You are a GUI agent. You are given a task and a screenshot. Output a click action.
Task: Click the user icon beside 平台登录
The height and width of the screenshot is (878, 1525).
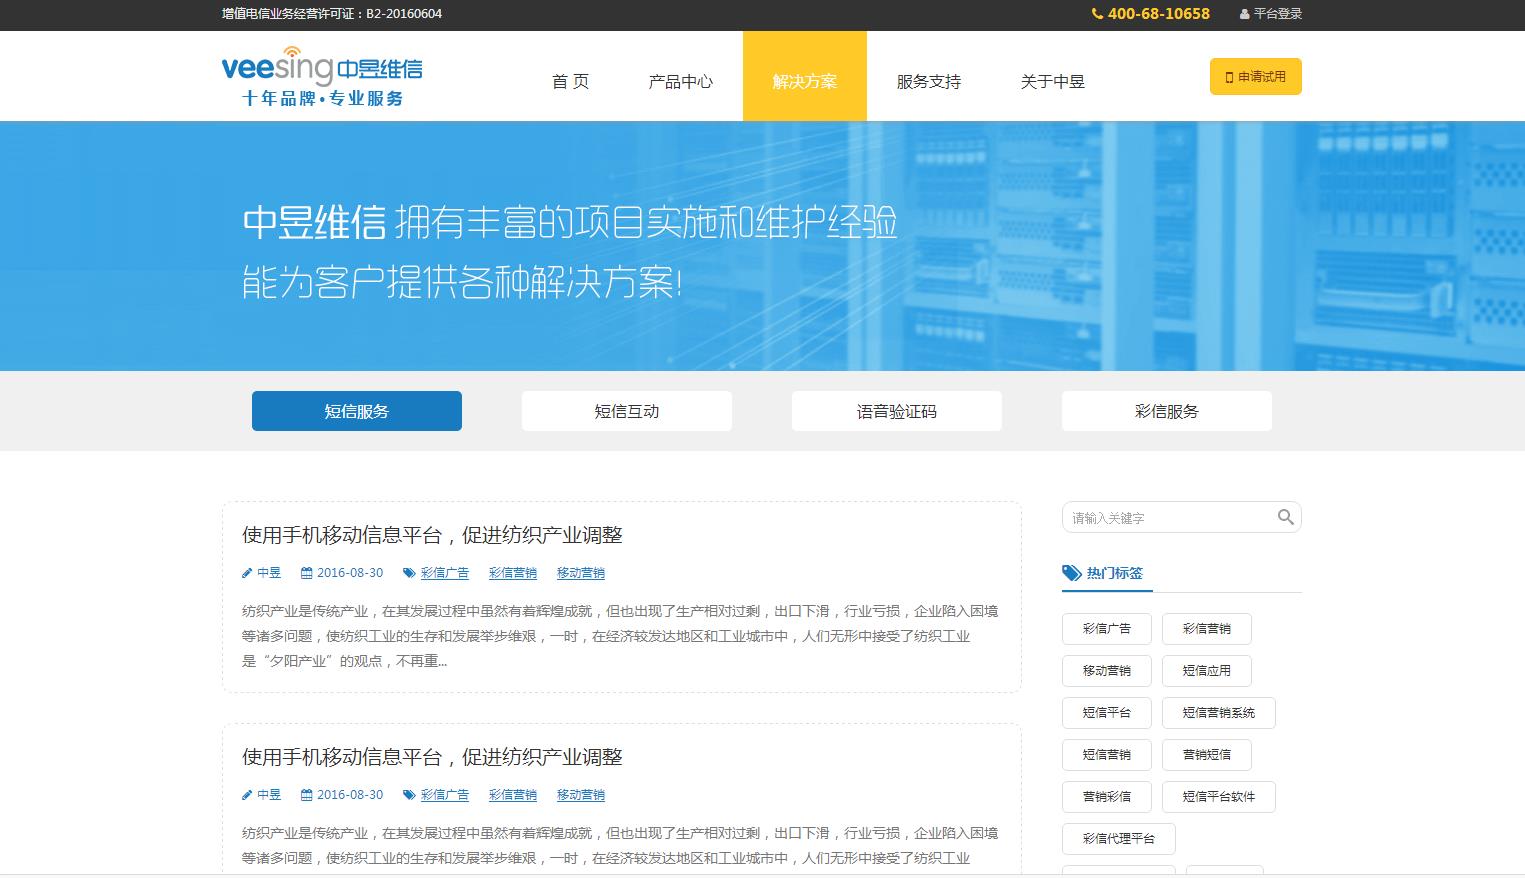(x=1244, y=14)
